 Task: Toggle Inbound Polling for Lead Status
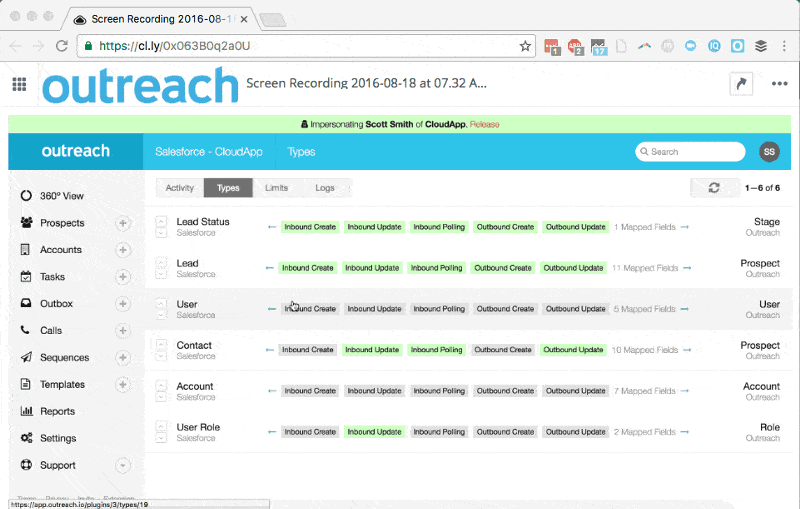(x=439, y=227)
